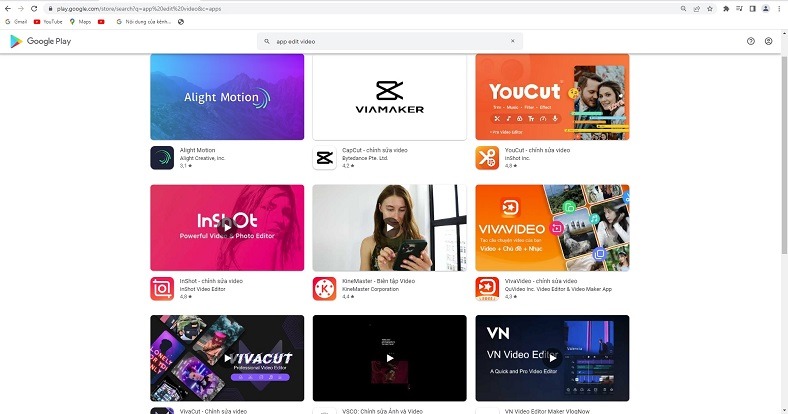Open the YouCut banner image
The height and width of the screenshot is (414, 788).
(x=552, y=97)
